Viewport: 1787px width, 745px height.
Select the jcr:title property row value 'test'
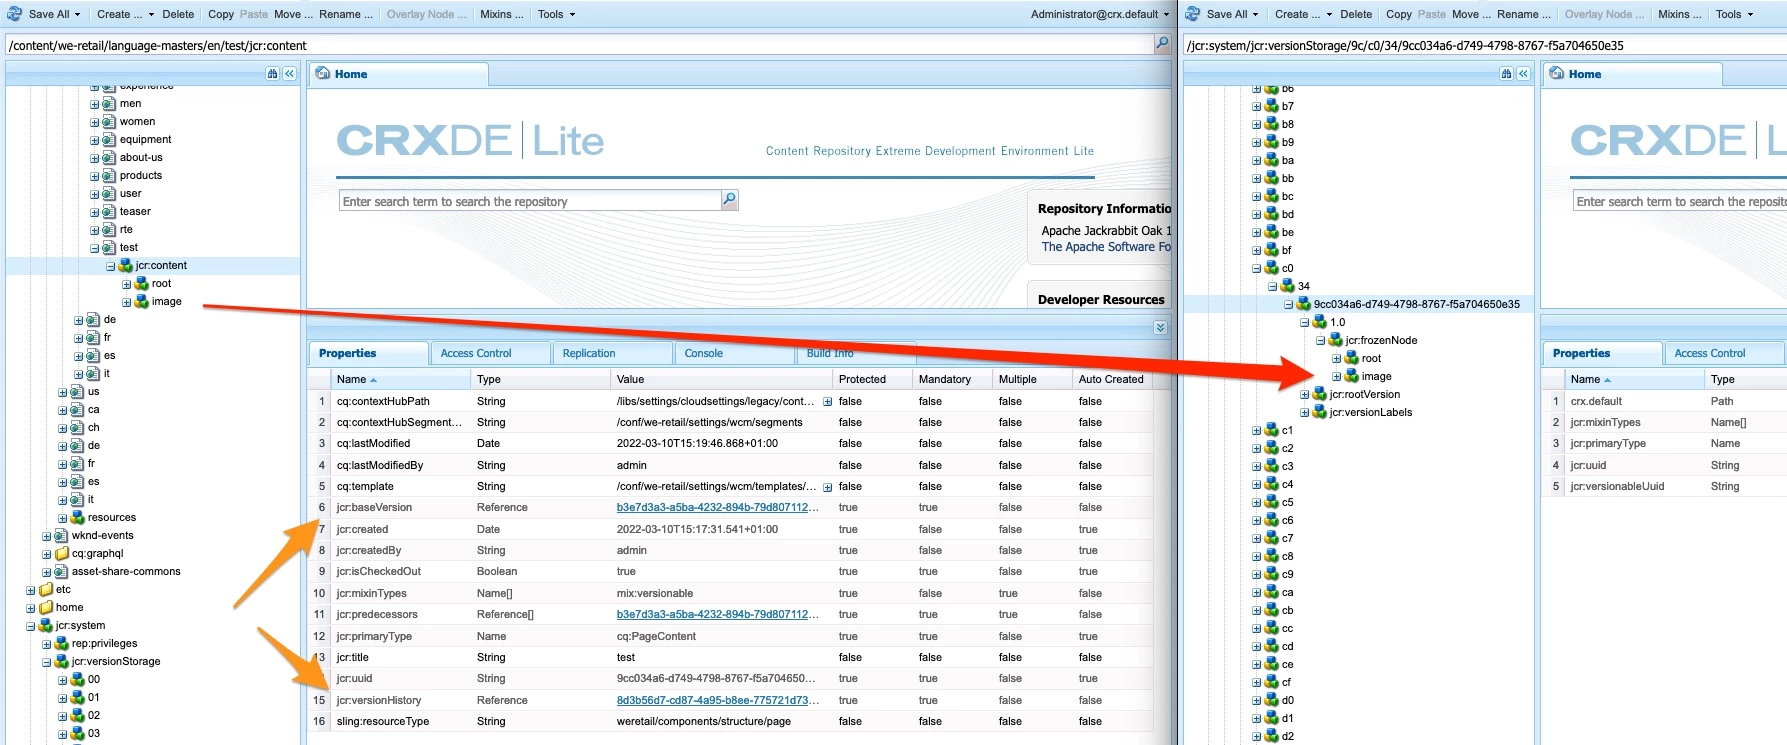point(626,658)
